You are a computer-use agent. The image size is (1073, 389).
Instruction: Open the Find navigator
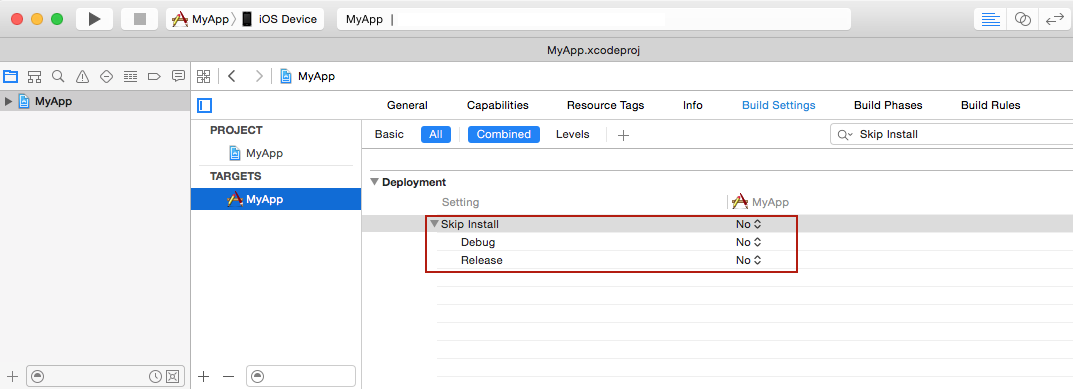pos(58,76)
